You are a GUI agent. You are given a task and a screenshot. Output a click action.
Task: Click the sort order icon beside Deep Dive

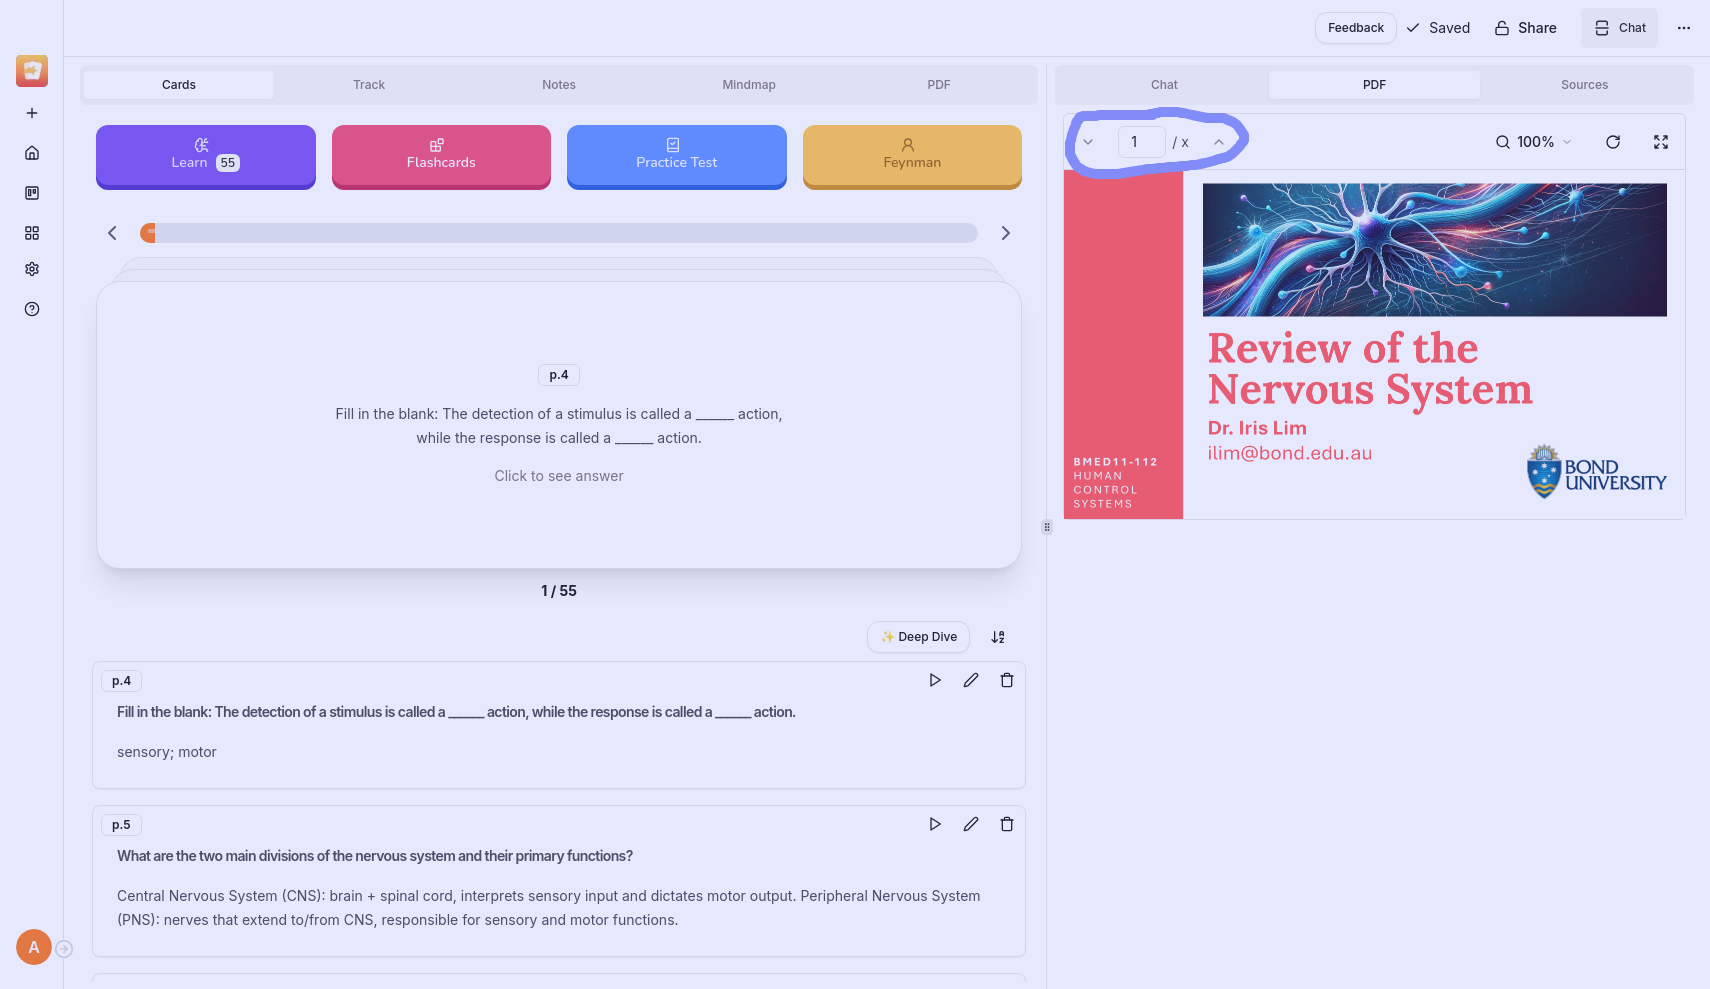point(998,637)
